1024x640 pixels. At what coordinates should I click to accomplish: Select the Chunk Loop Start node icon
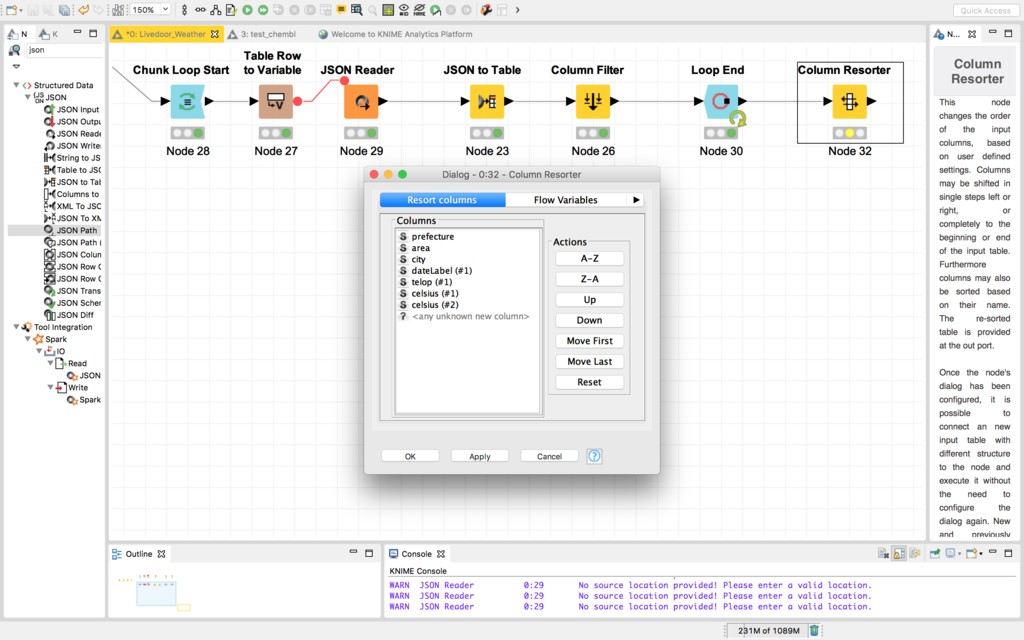pos(187,101)
